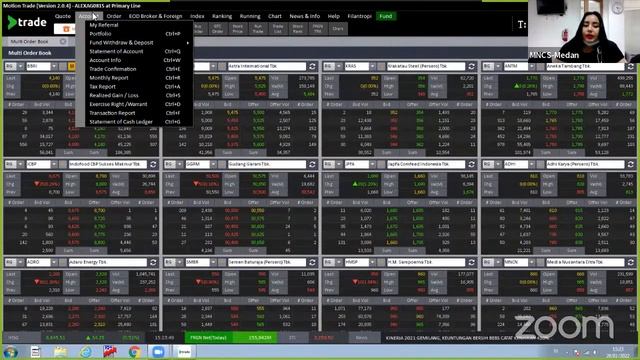Viewport: 640px width, 360px height.
Task: Click the OTC Order toolbar button
Action: pyautogui.click(x=218, y=29)
